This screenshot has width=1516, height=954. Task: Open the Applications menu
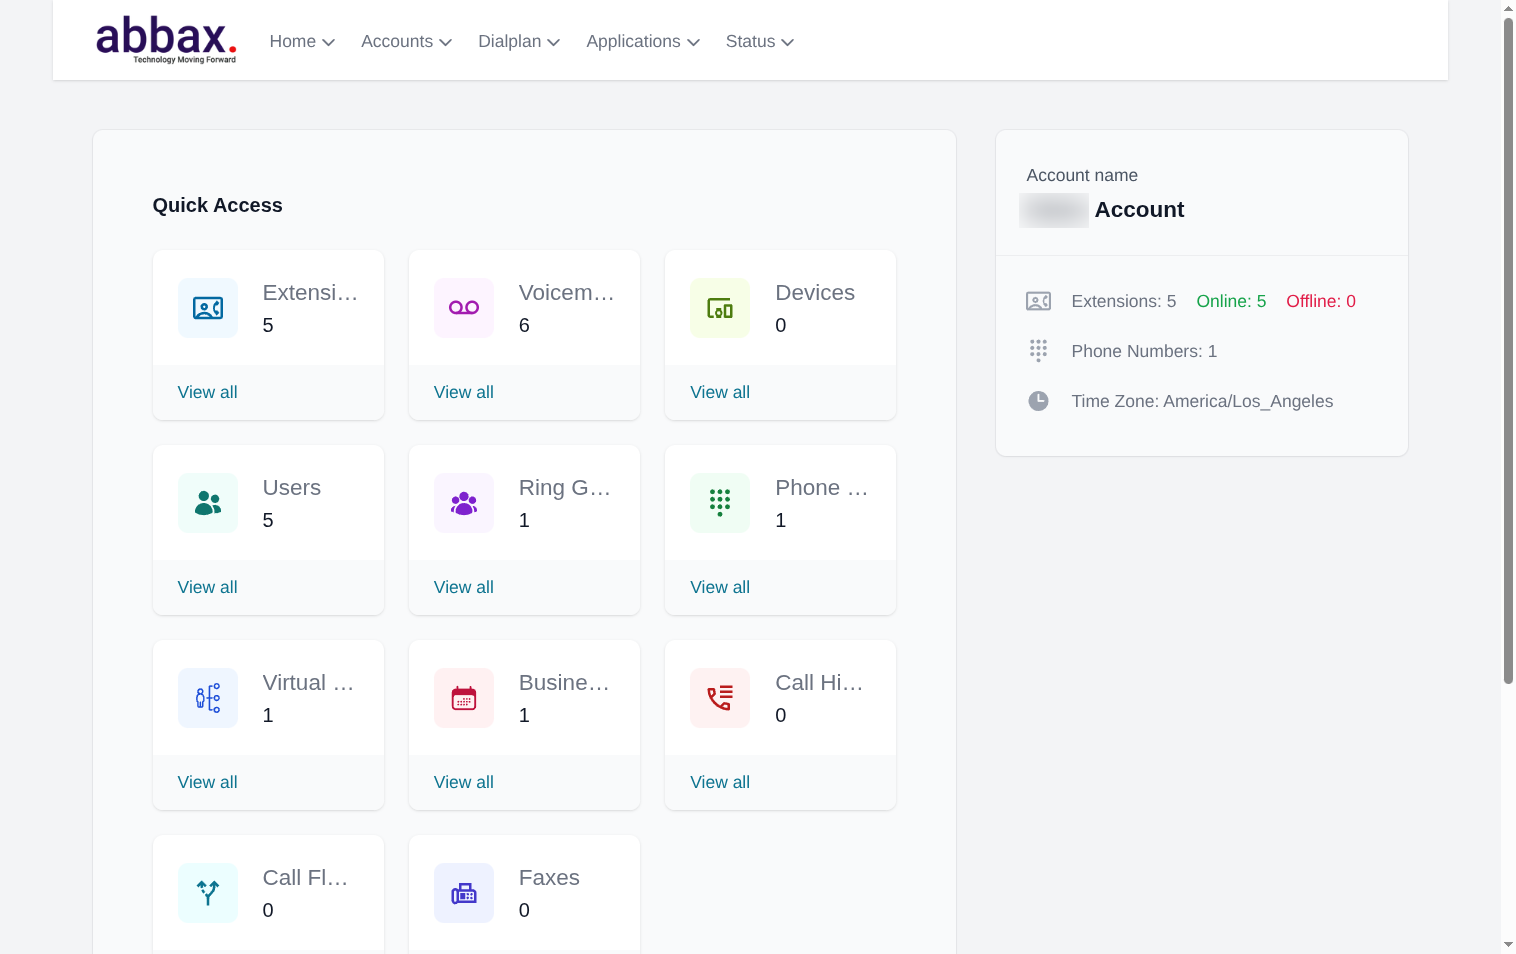tap(642, 41)
